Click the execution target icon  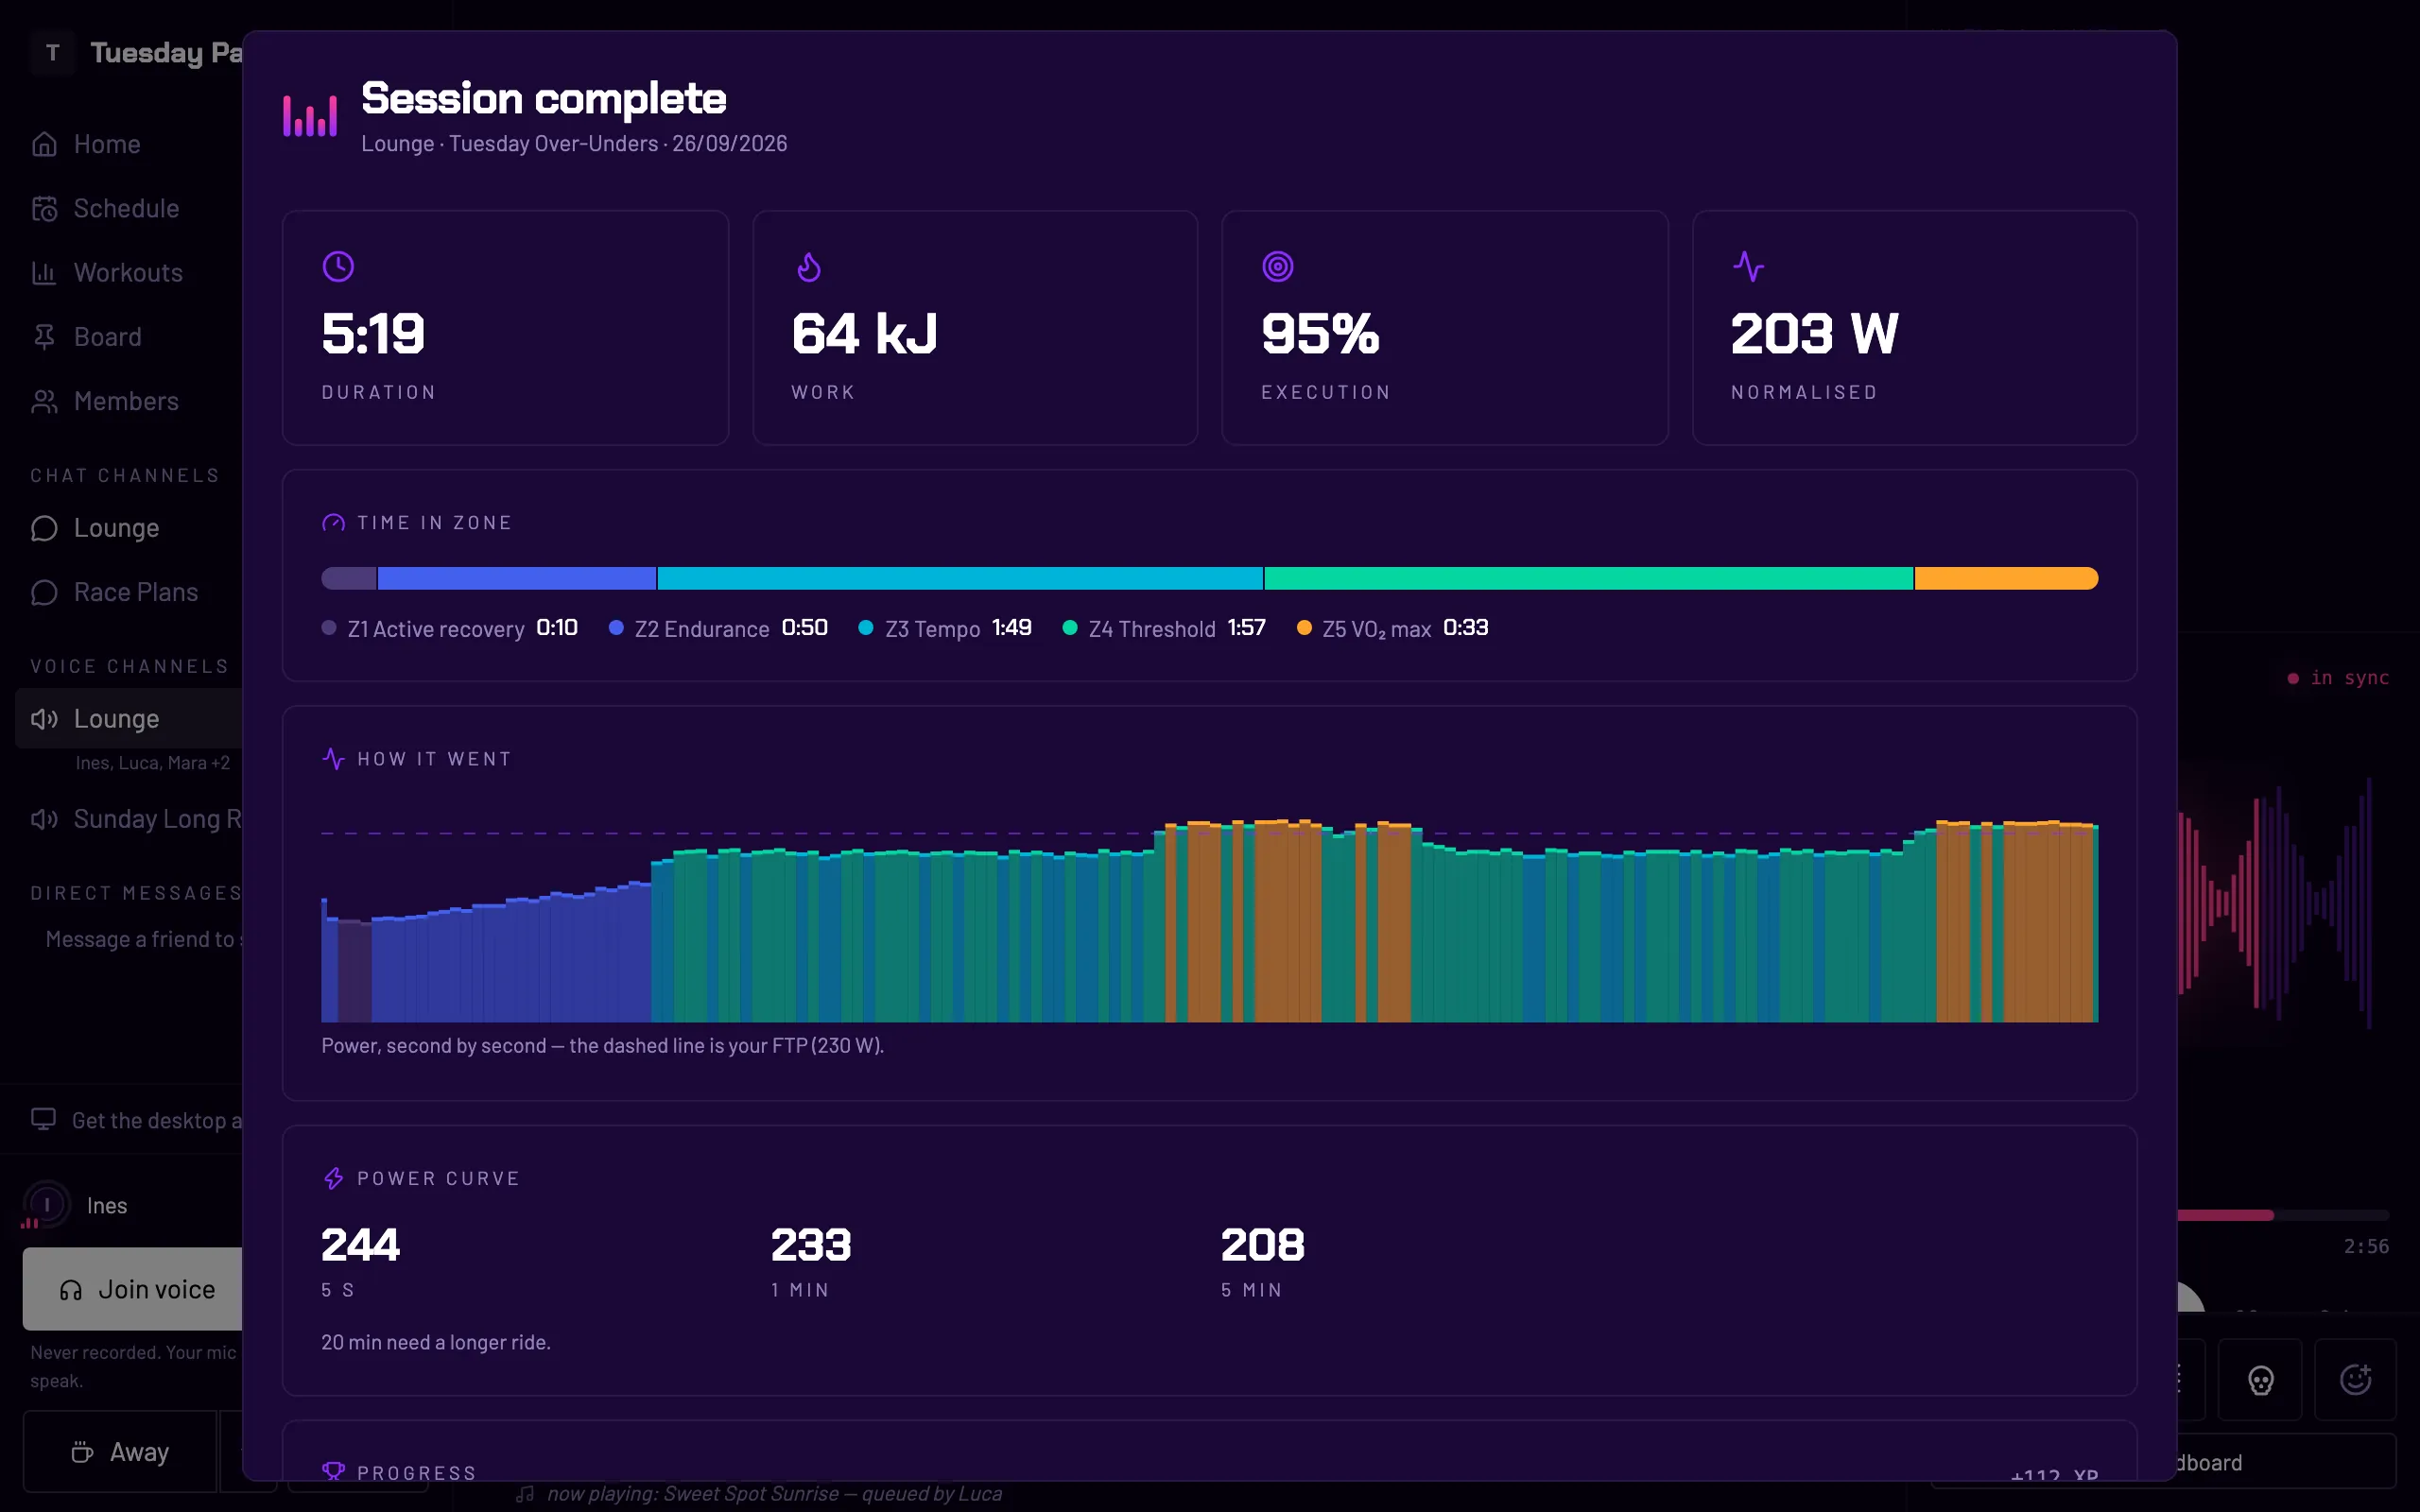point(1277,266)
